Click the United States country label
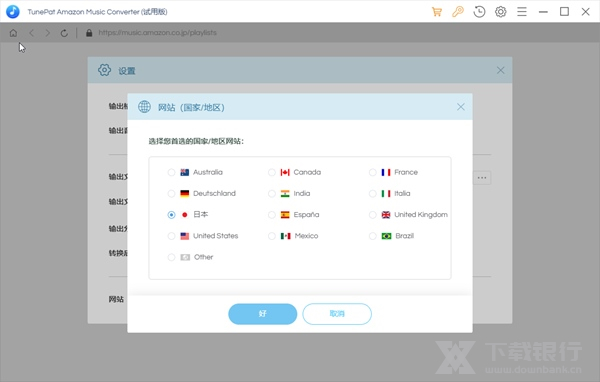Image resolution: width=600 pixels, height=382 pixels. click(x=215, y=236)
